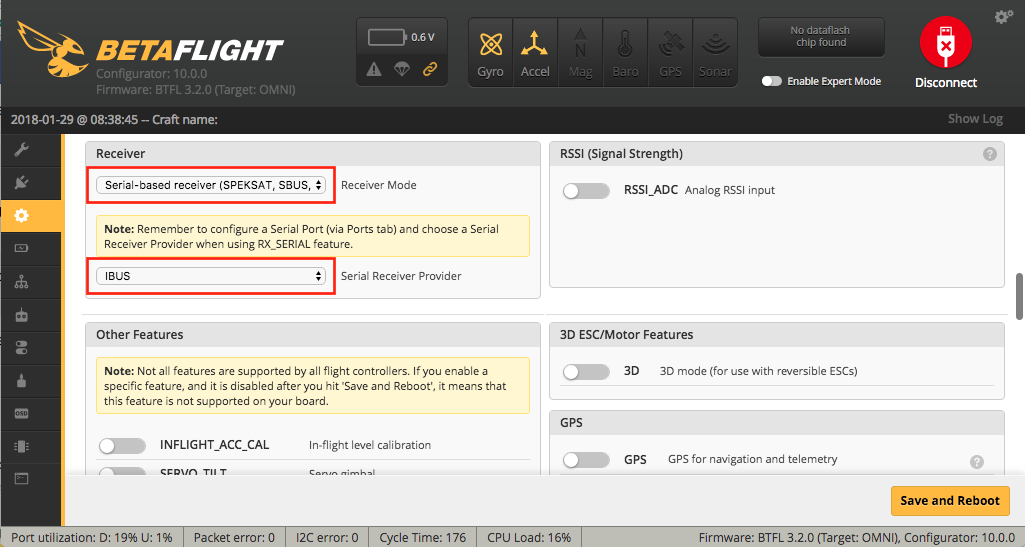Enable GPS for navigation and telemetry switch
Viewport: 1025px width, 547px height.
point(586,459)
